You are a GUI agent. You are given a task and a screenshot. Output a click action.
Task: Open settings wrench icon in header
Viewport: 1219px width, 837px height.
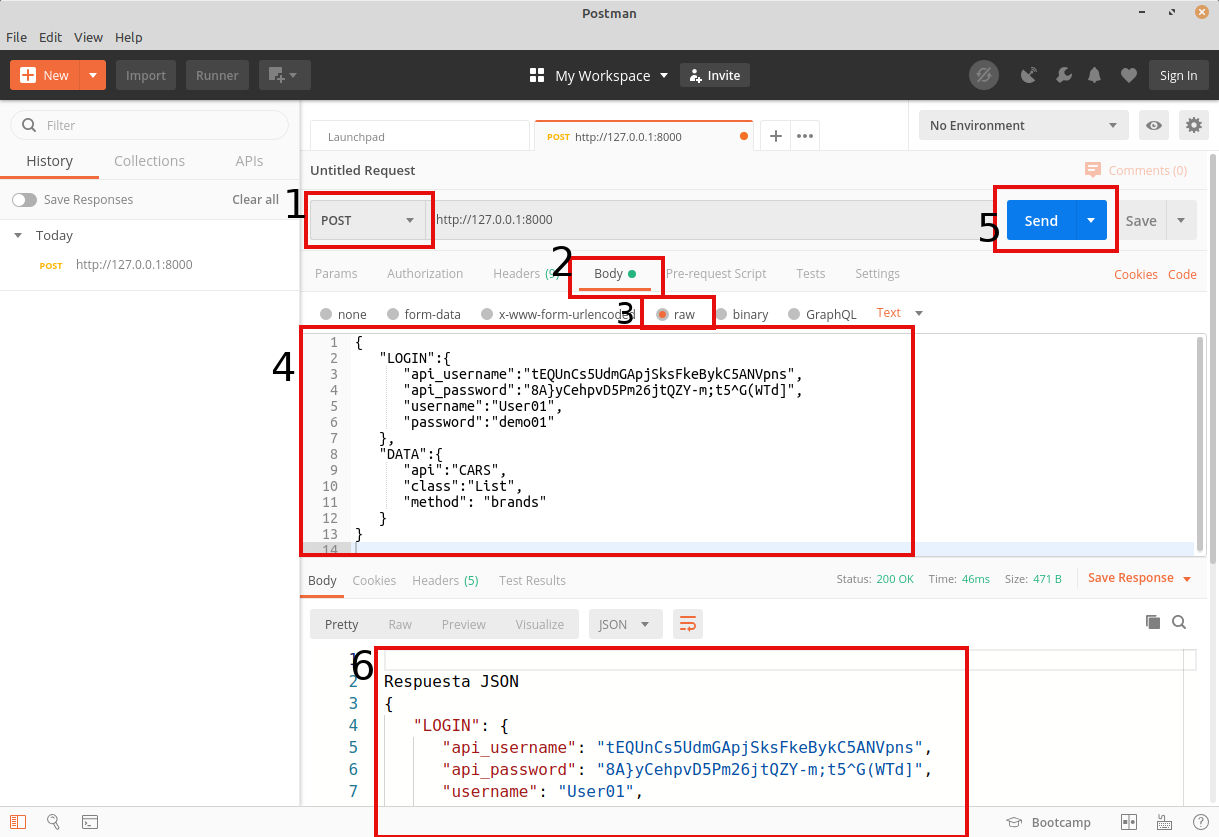point(1063,75)
